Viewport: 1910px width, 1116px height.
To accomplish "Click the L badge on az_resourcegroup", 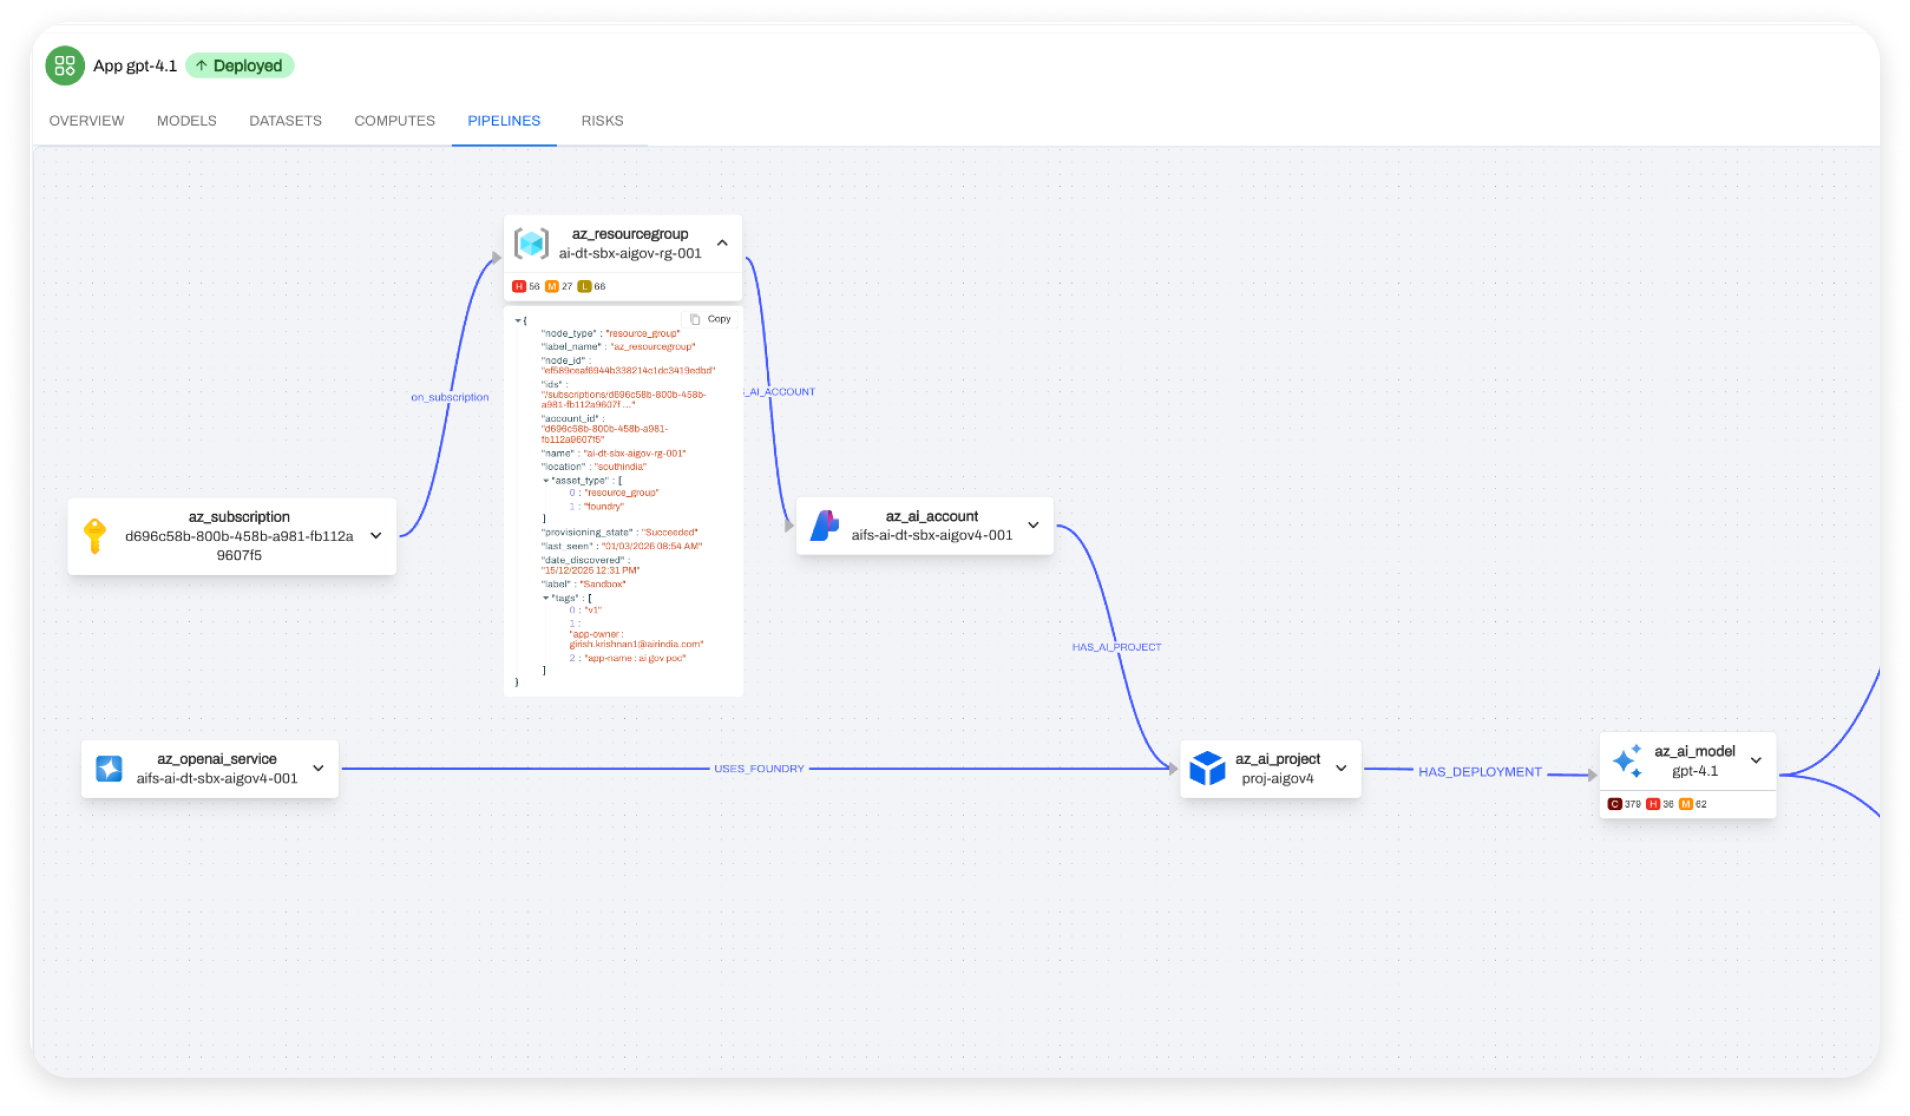I will click(x=584, y=287).
